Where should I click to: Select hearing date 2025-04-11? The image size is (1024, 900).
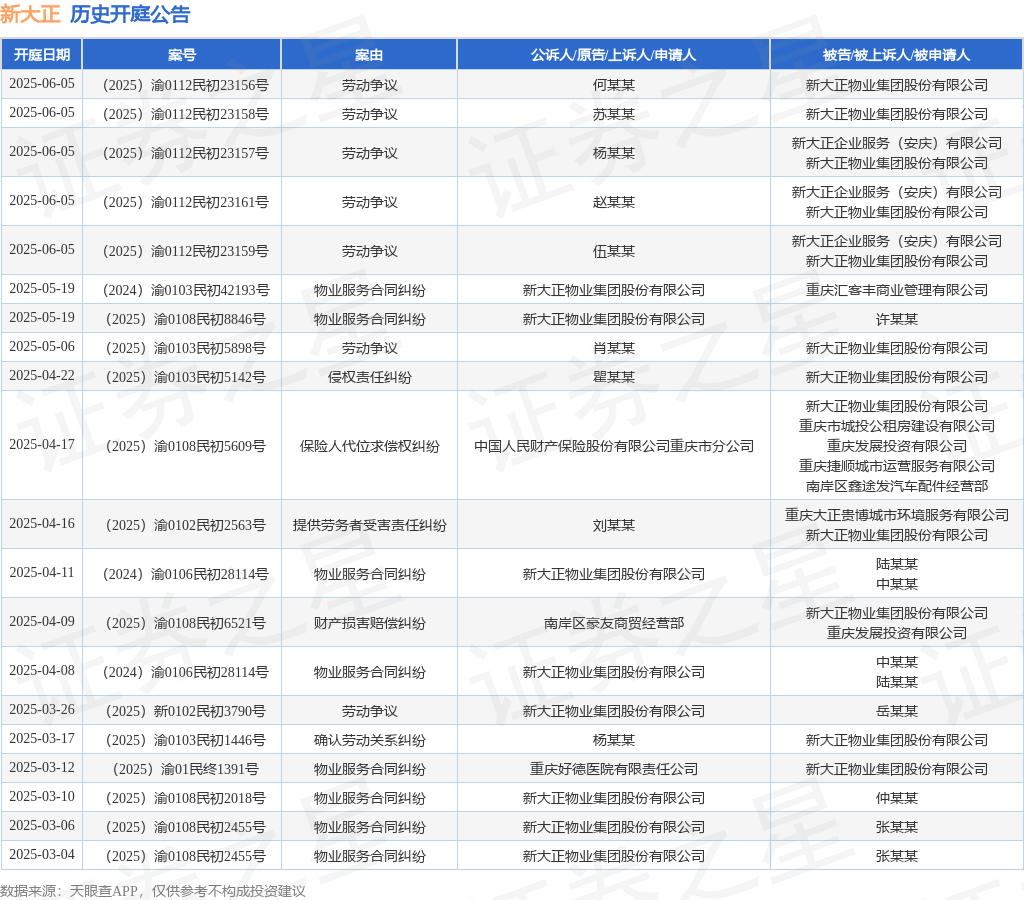[42, 572]
